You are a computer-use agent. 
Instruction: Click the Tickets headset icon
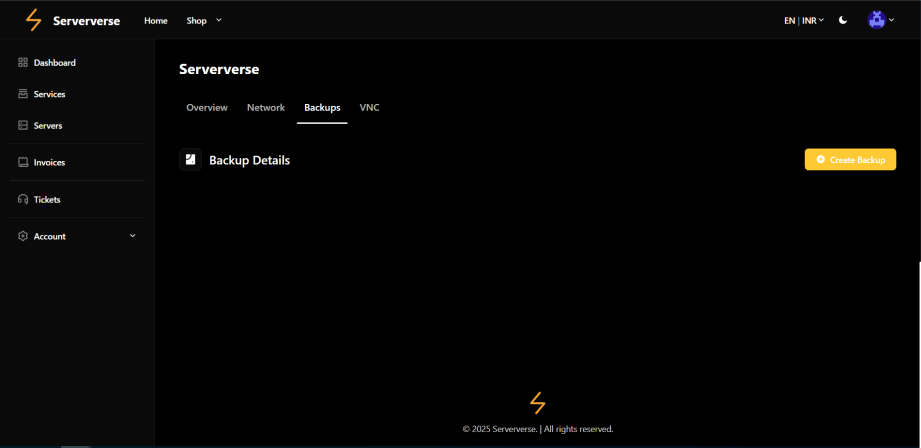coord(23,200)
